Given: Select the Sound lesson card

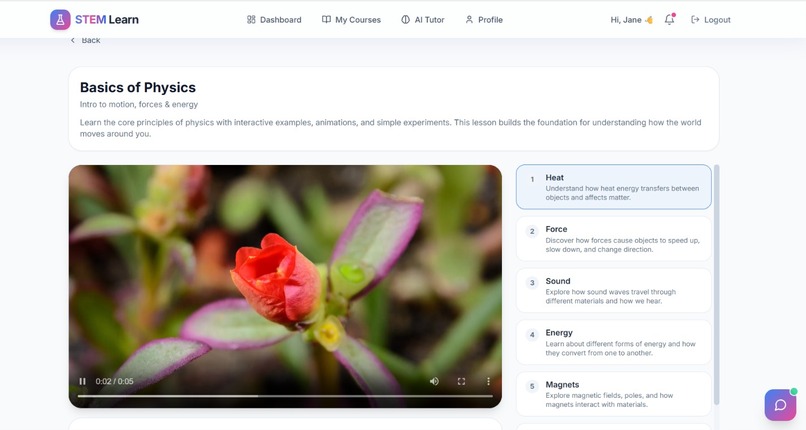Looking at the screenshot, I should tap(614, 291).
